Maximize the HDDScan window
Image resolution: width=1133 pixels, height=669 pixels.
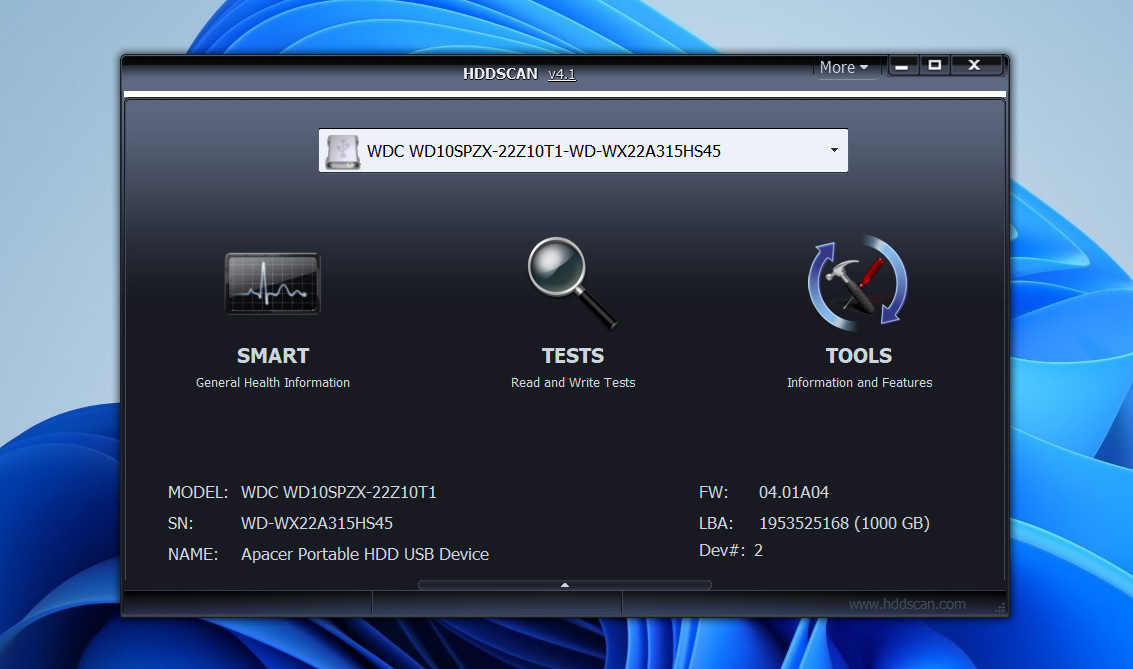pos(935,66)
